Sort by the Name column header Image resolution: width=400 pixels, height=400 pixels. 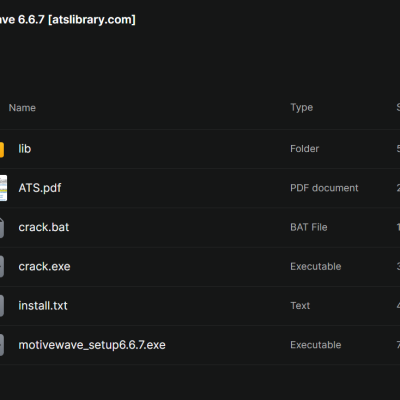coord(22,108)
